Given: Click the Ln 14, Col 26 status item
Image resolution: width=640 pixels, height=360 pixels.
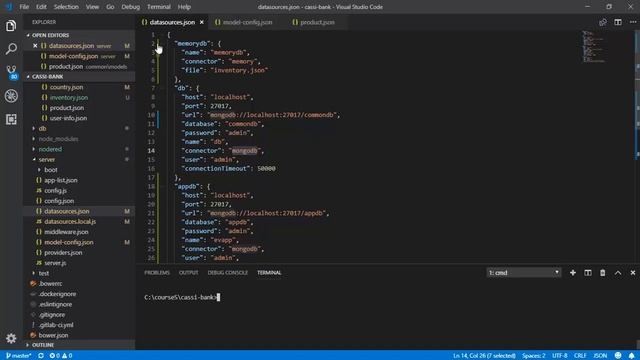Looking at the screenshot, I should [x=484, y=356].
